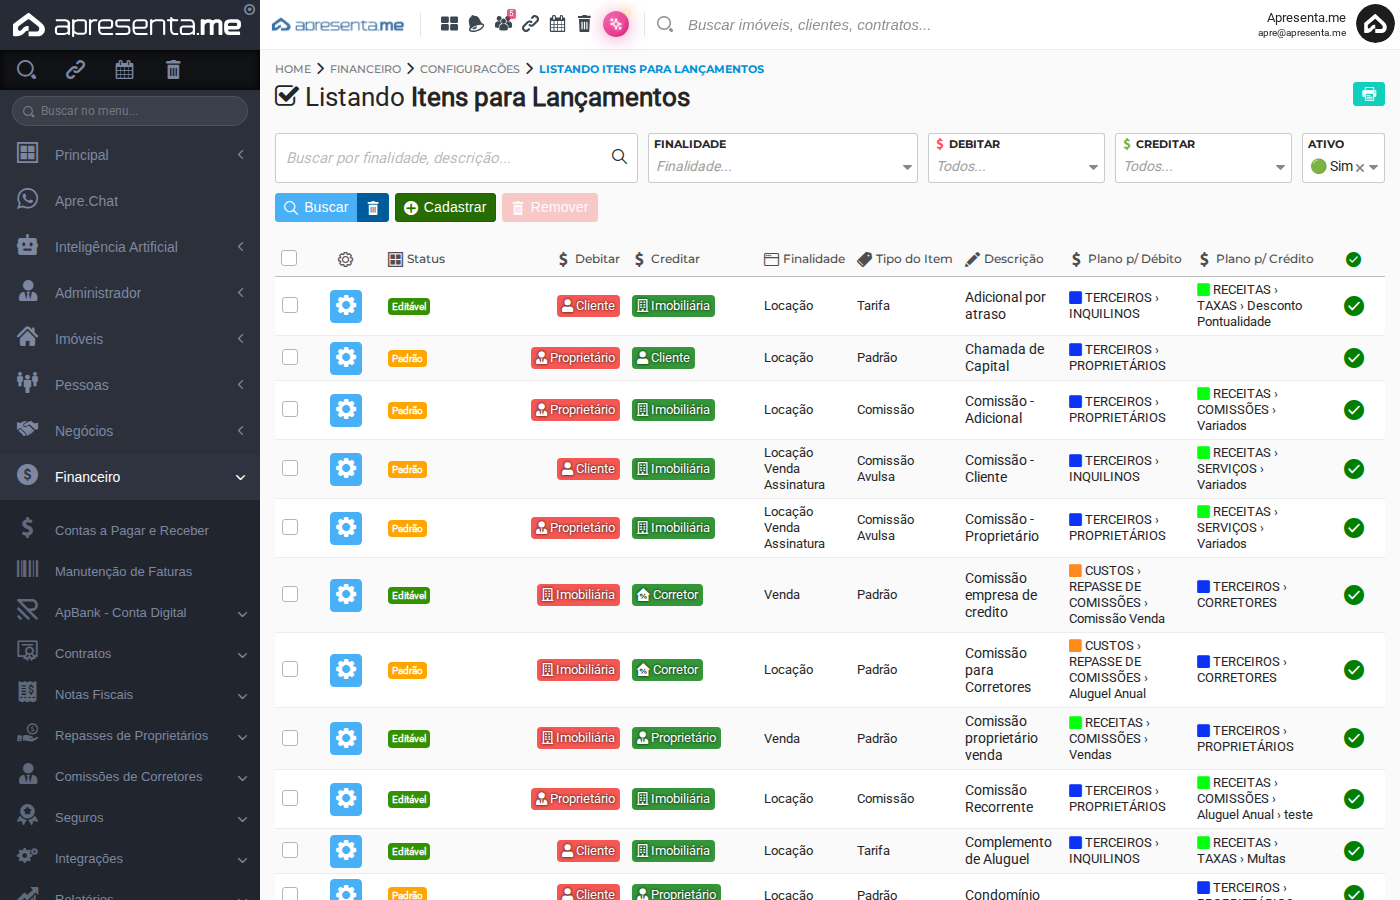
Task: Click the link chain icon in top toolbar
Action: (530, 24)
